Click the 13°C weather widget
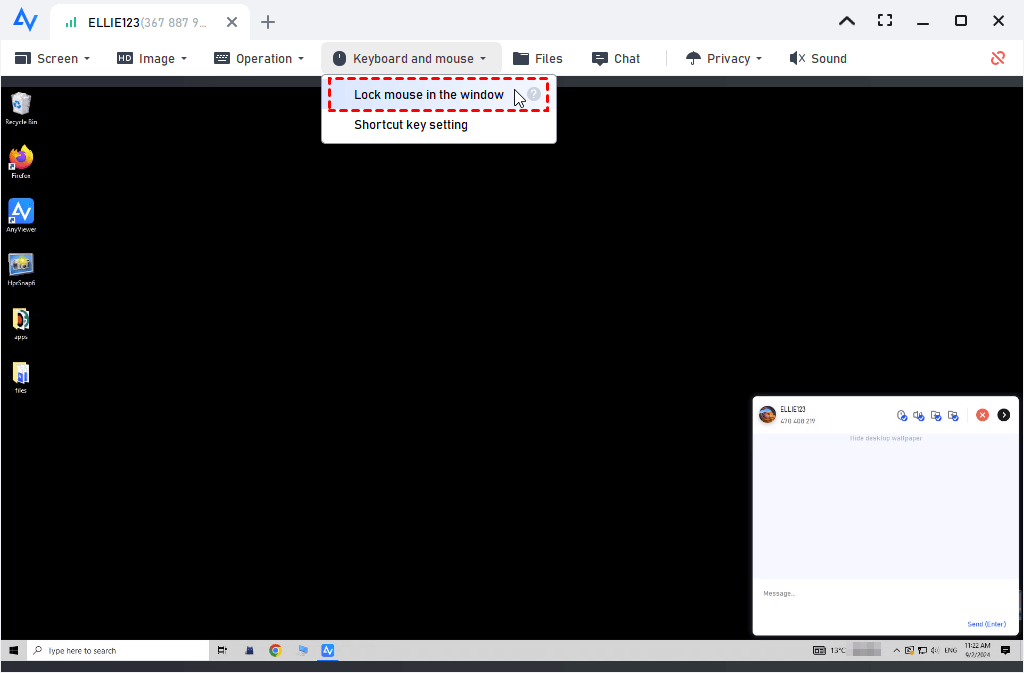 829,650
